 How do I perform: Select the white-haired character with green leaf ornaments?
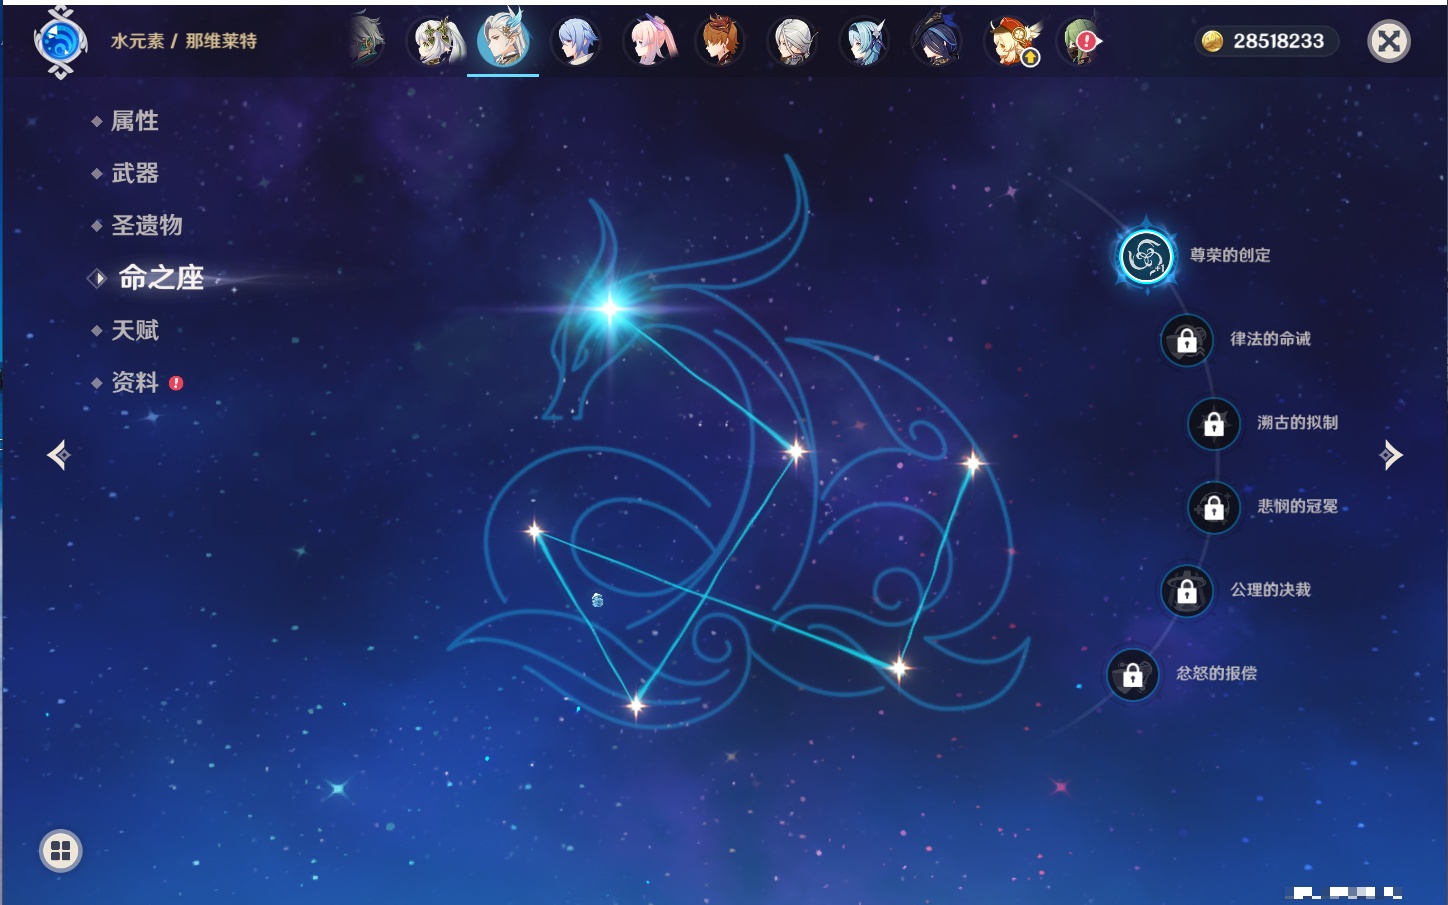pos(437,41)
